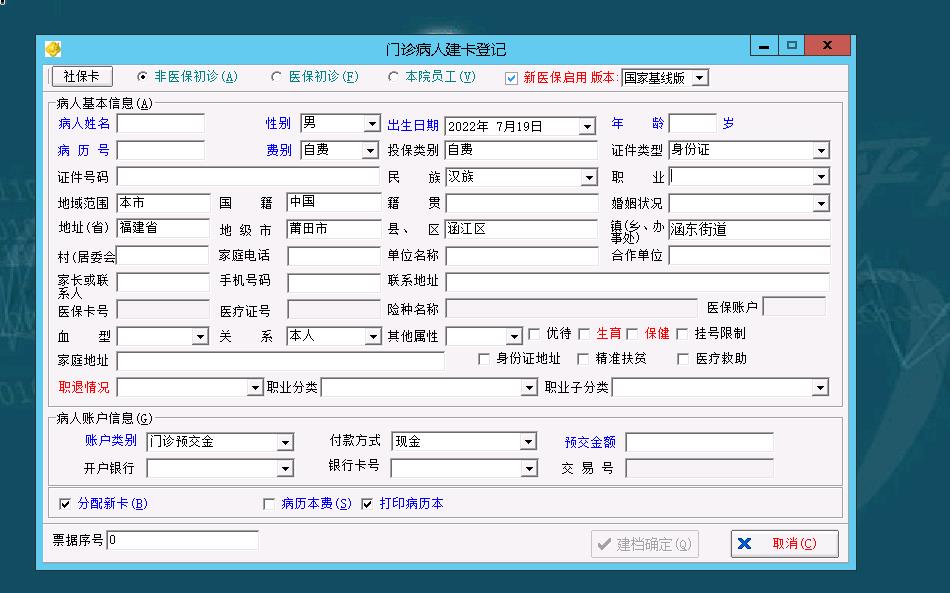Toggle the 身份证地址 checkbox

483,359
